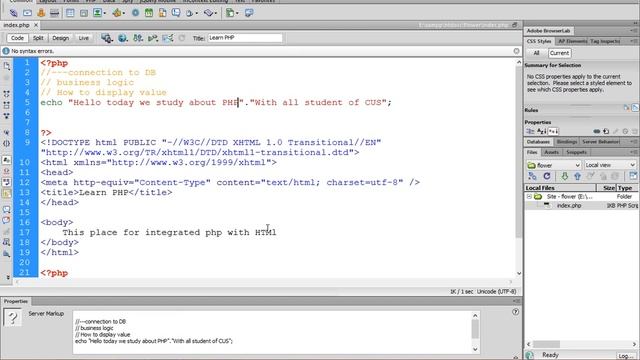Open the Templates dropdown arrow
This screenshot has height=360, width=640.
point(237,13)
